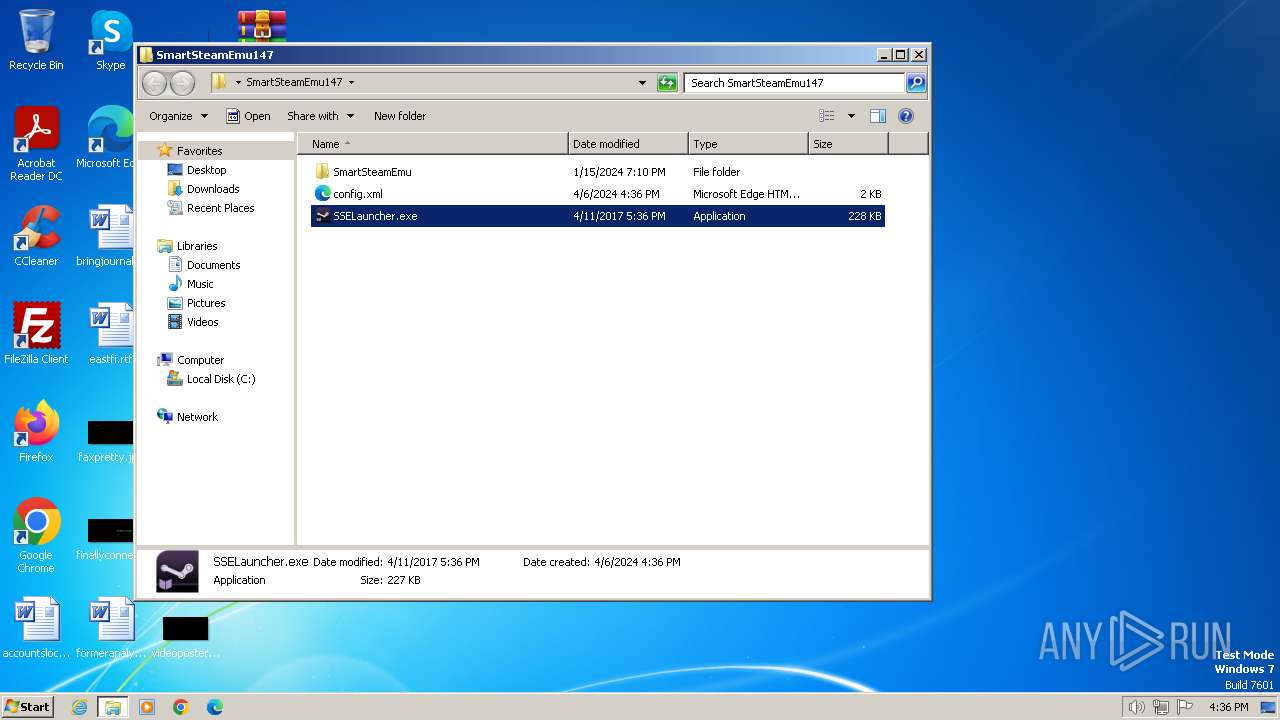Click the File Explorer taskbar button

(x=113, y=707)
